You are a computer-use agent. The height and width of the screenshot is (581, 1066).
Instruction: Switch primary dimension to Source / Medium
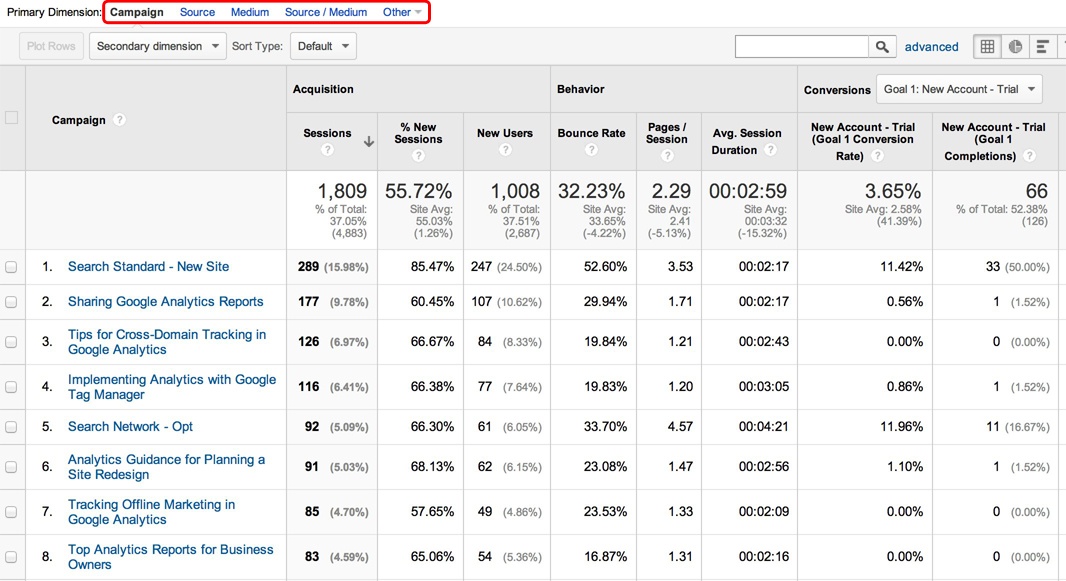point(325,12)
